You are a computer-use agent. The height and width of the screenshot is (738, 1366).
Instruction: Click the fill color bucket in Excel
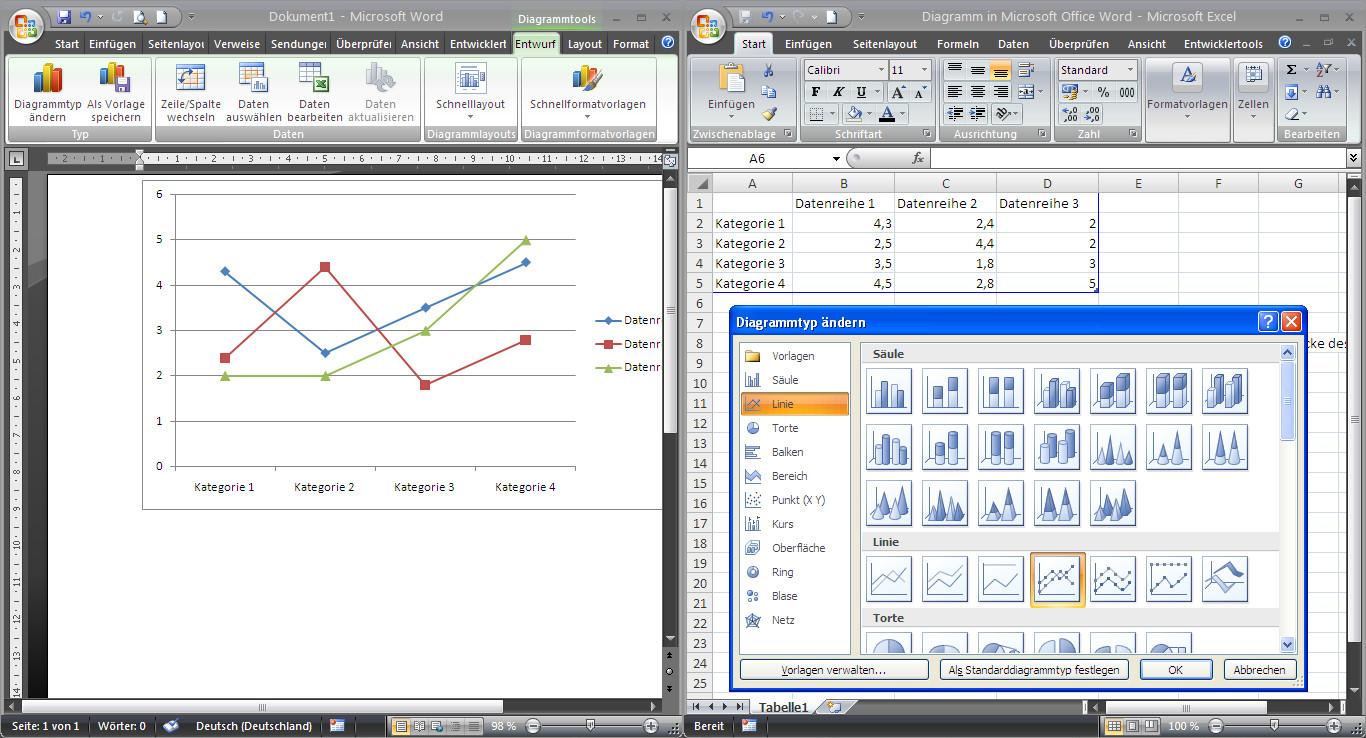pyautogui.click(x=853, y=114)
